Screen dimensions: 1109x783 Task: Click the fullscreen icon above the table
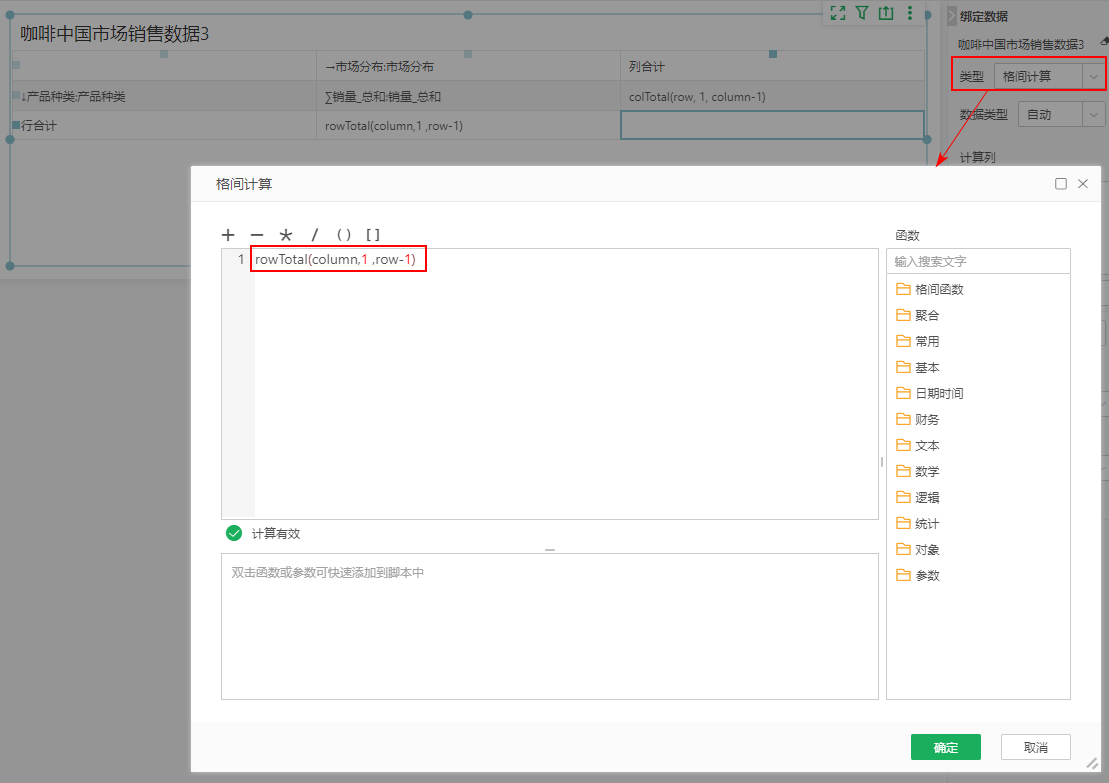coord(838,13)
